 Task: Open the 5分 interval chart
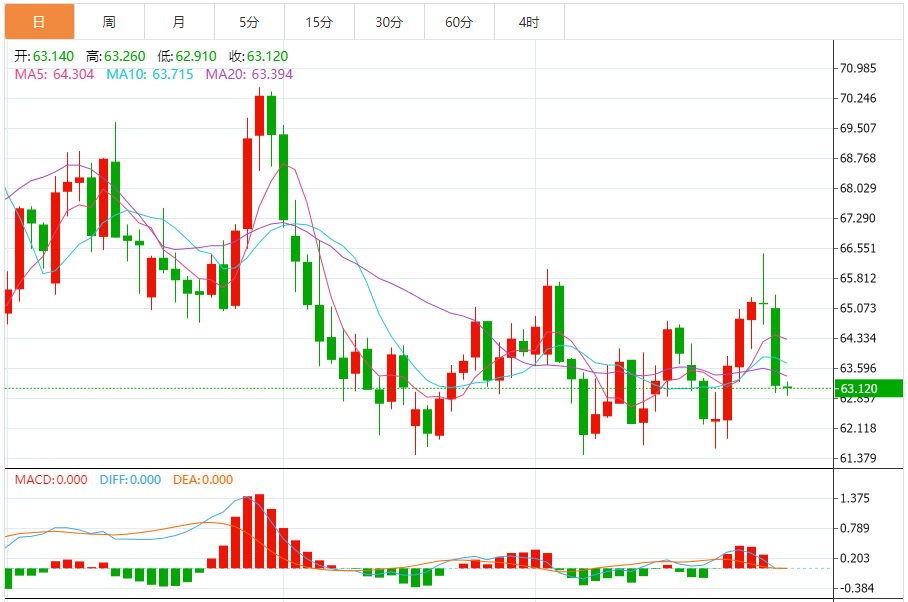[x=249, y=21]
